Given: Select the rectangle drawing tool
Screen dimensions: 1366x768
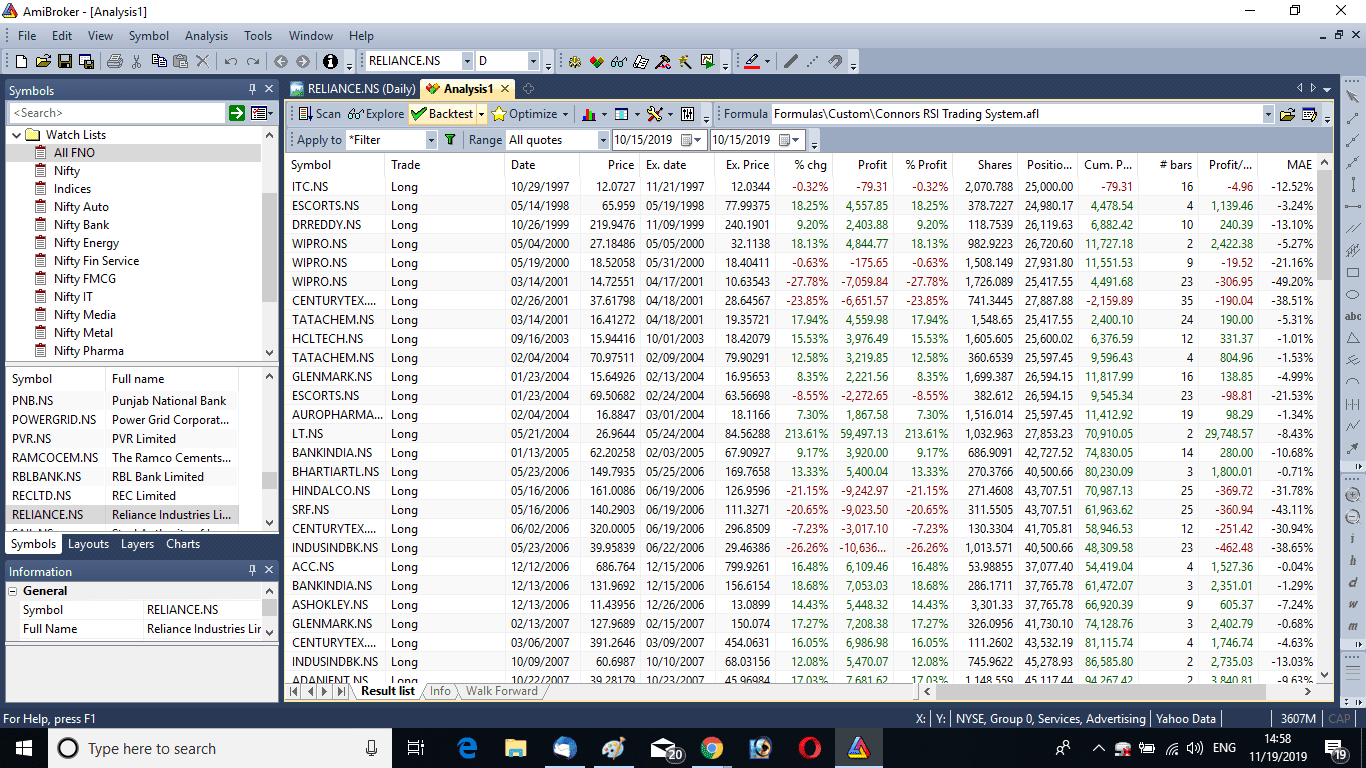Looking at the screenshot, I should [1353, 272].
